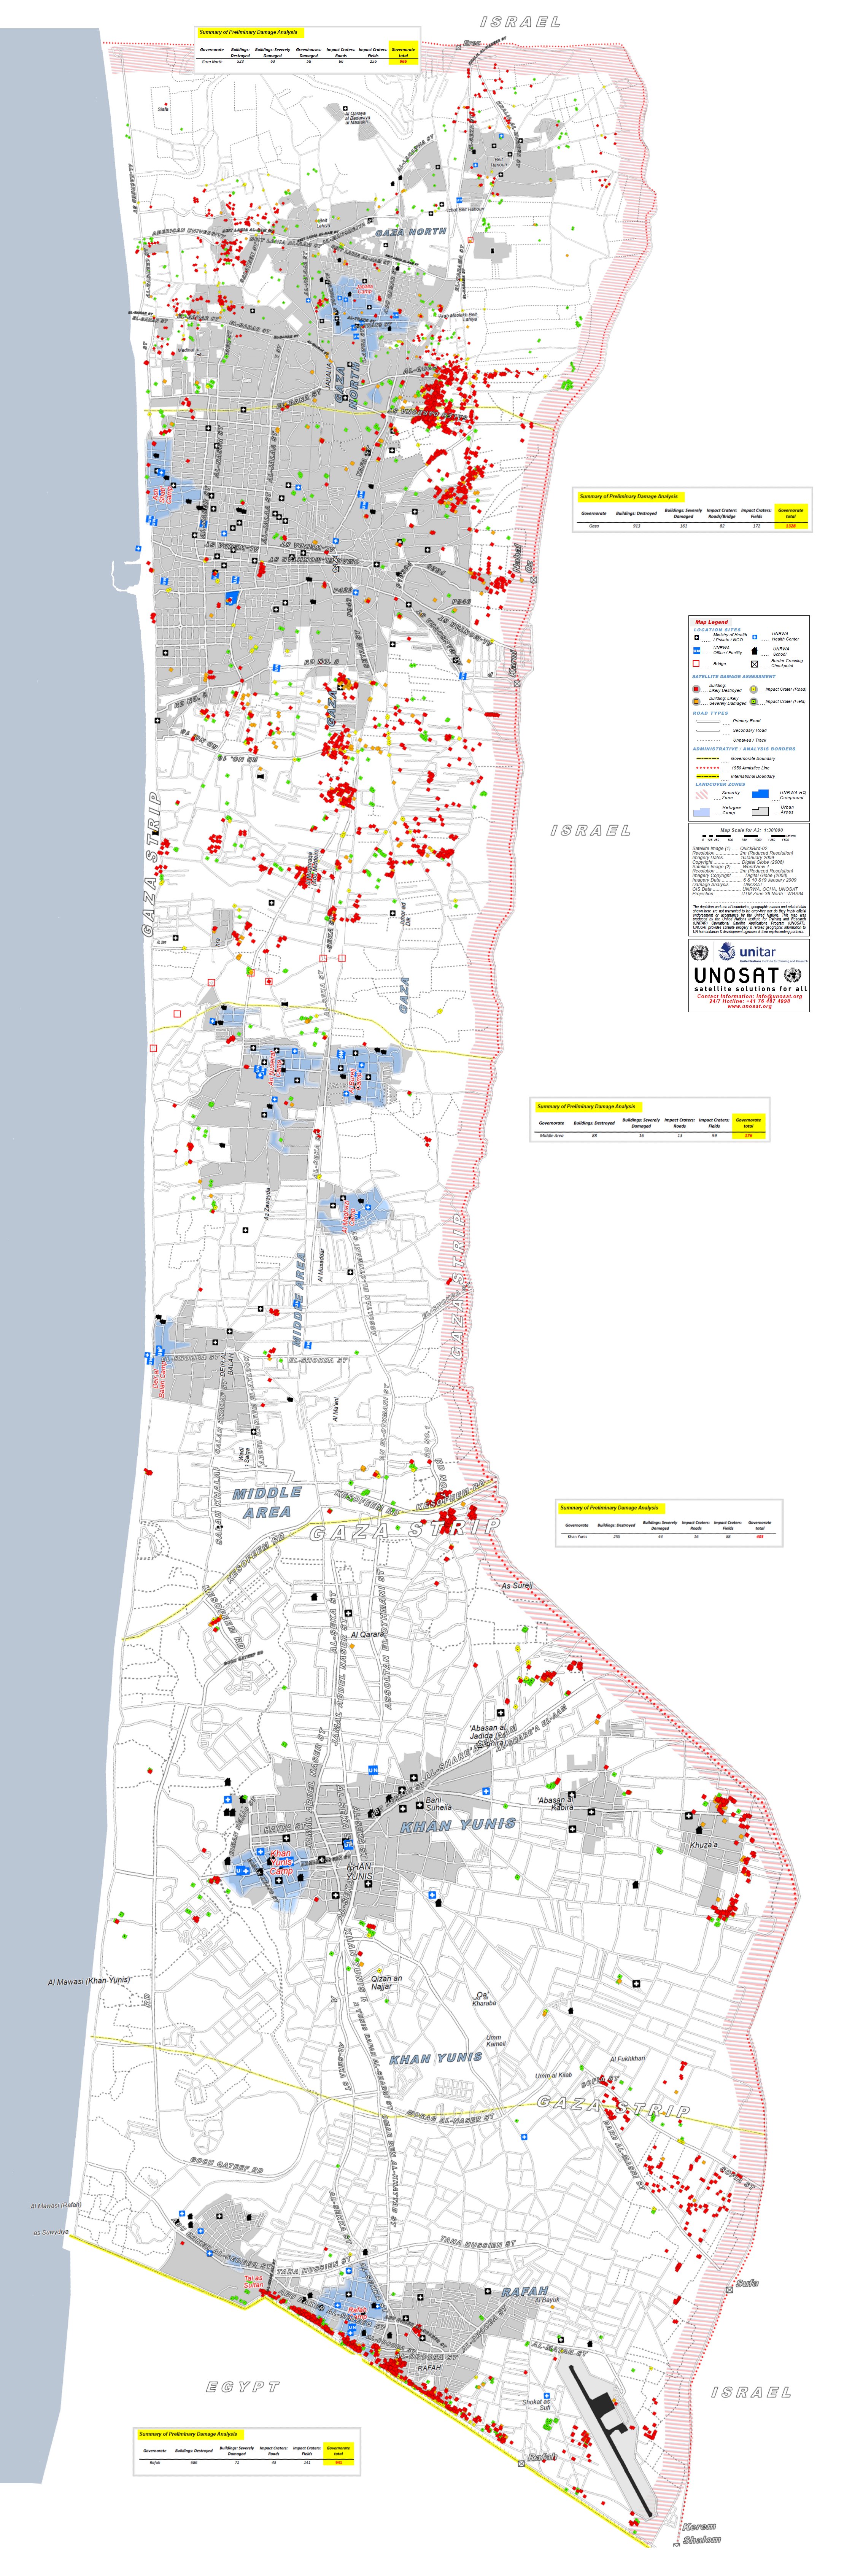
Task: Click the Khan Yunis summary table total
Action: 760,1537
